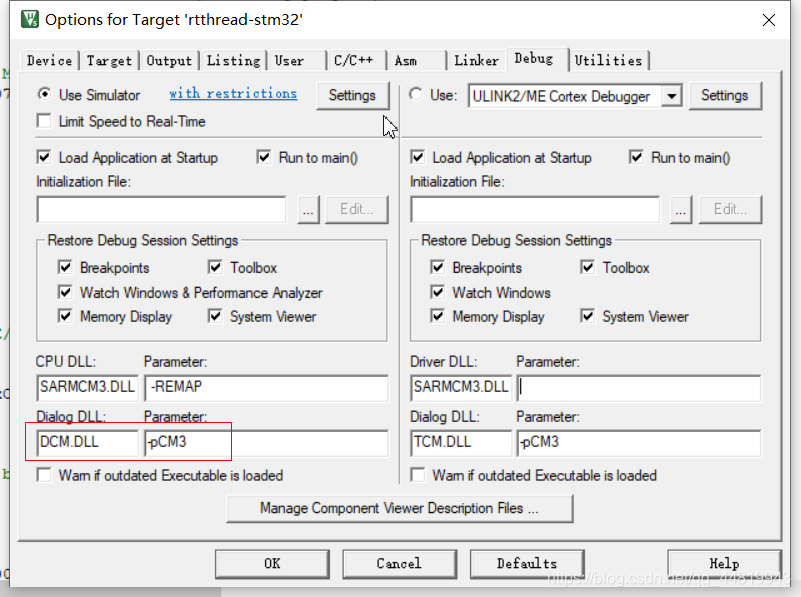Open the Utilities tab
Image resolution: width=801 pixels, height=597 pixels.
(608, 61)
